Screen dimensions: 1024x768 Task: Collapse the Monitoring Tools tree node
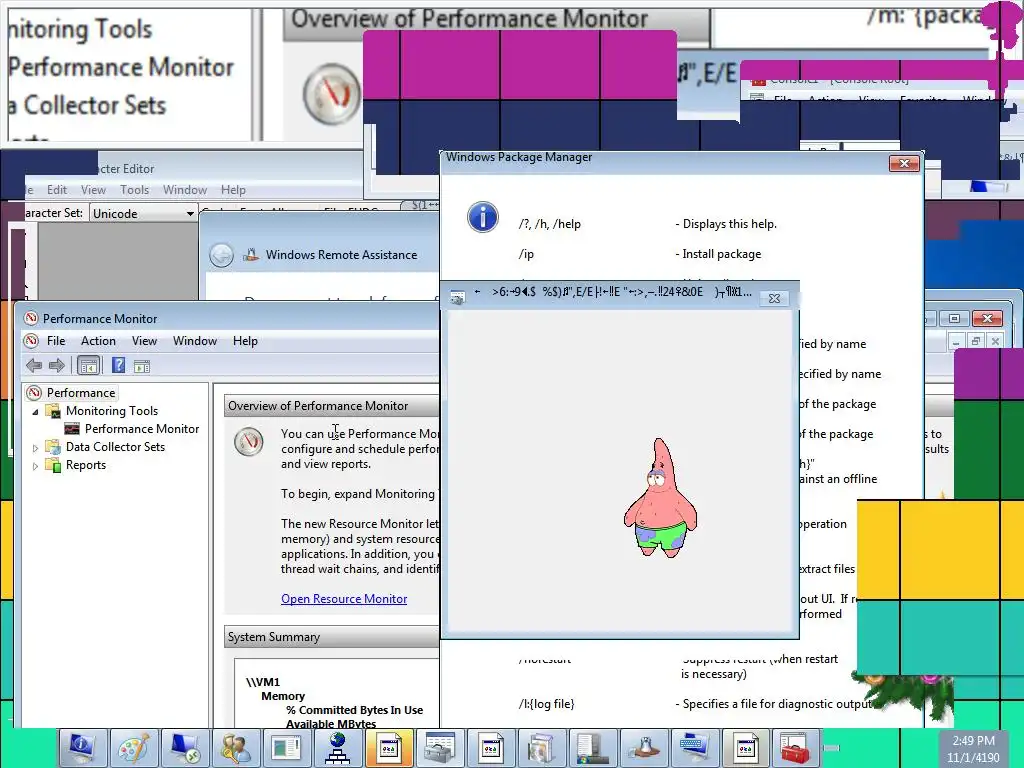tap(35, 411)
